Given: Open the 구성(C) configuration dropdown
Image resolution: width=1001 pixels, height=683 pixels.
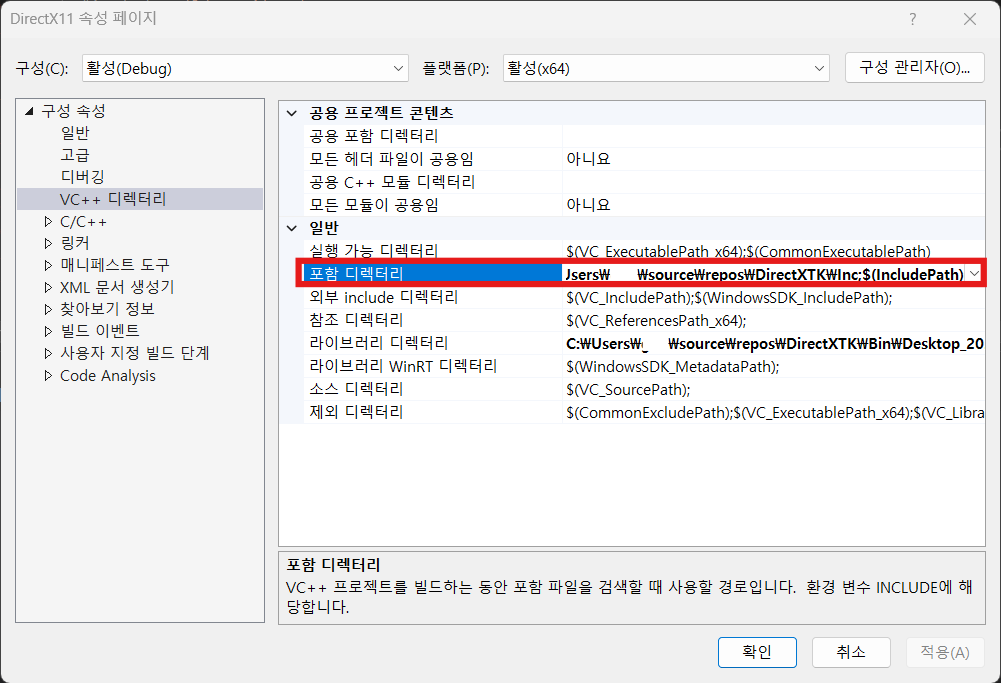Looking at the screenshot, I should coord(245,68).
